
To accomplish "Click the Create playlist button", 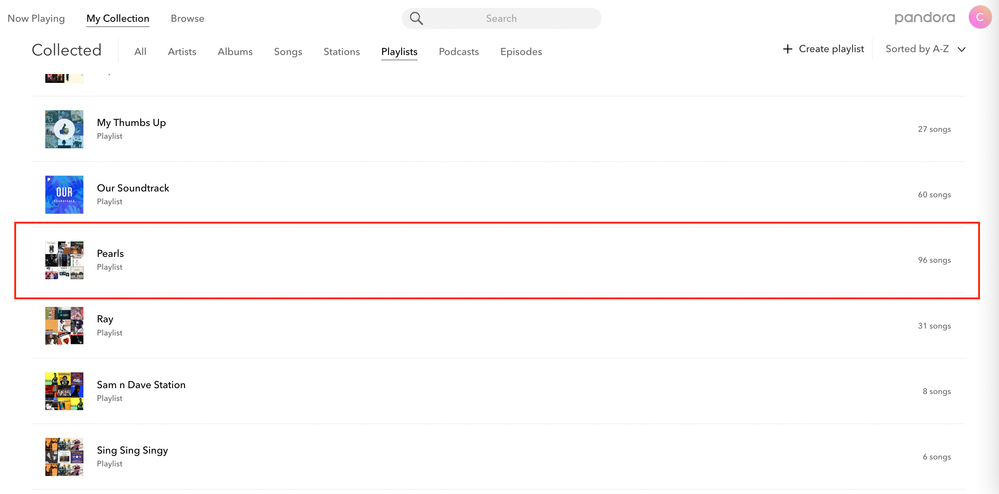I will (x=831, y=49).
